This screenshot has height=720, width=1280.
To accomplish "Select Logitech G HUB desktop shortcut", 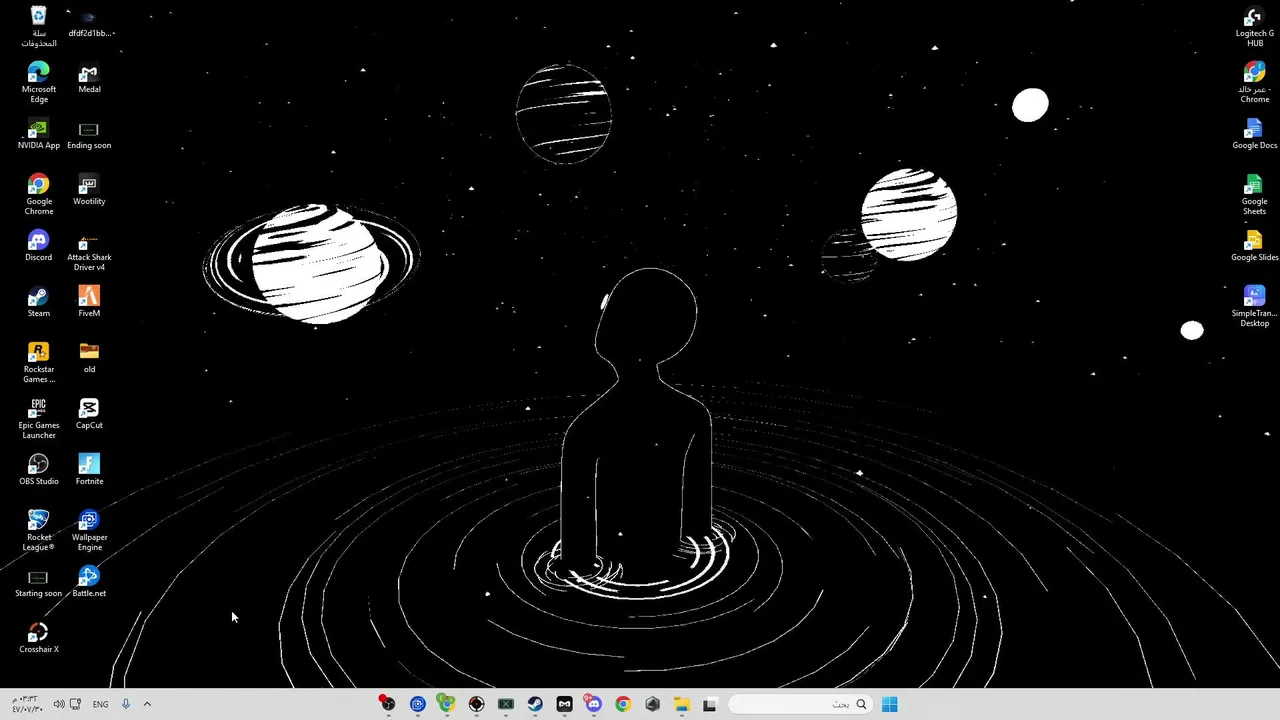I will (1254, 26).
